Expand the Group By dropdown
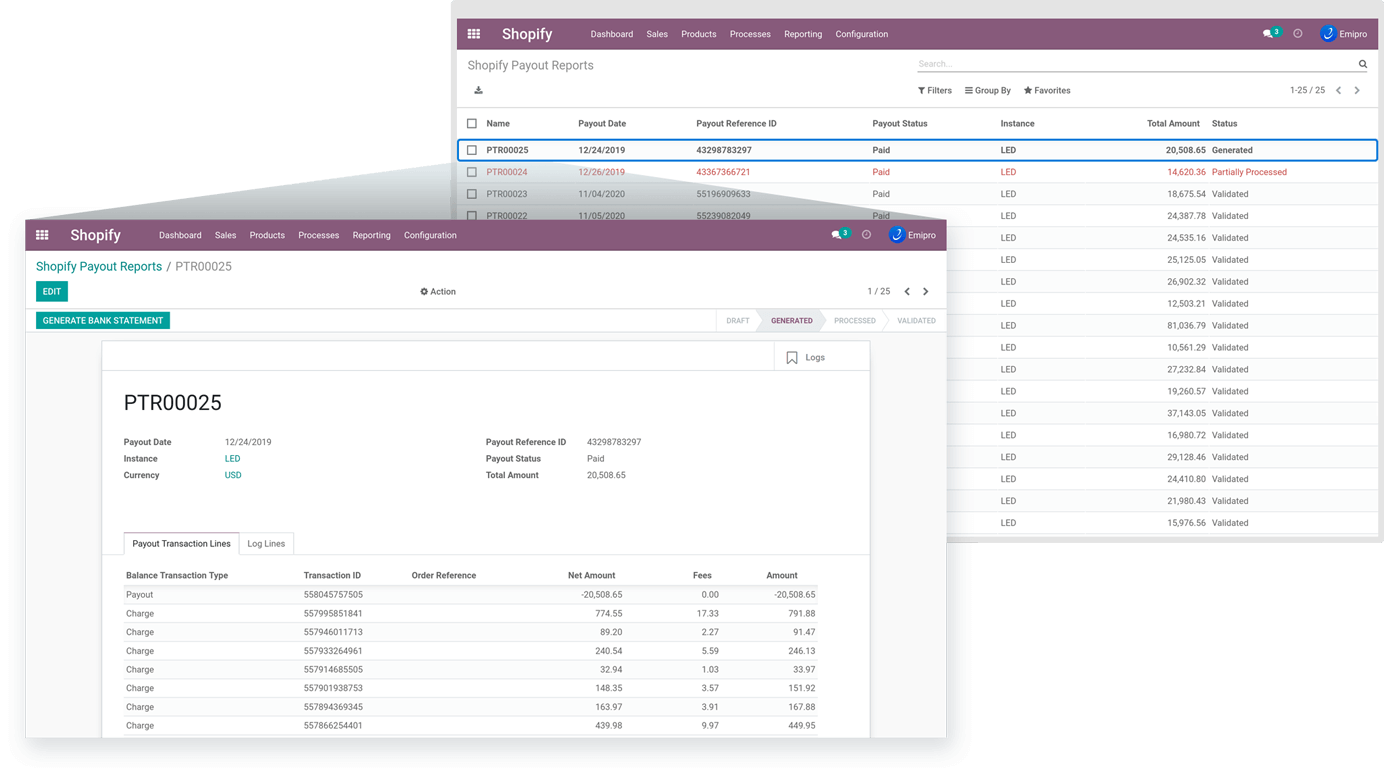This screenshot has width=1384, height=768. tap(988, 90)
